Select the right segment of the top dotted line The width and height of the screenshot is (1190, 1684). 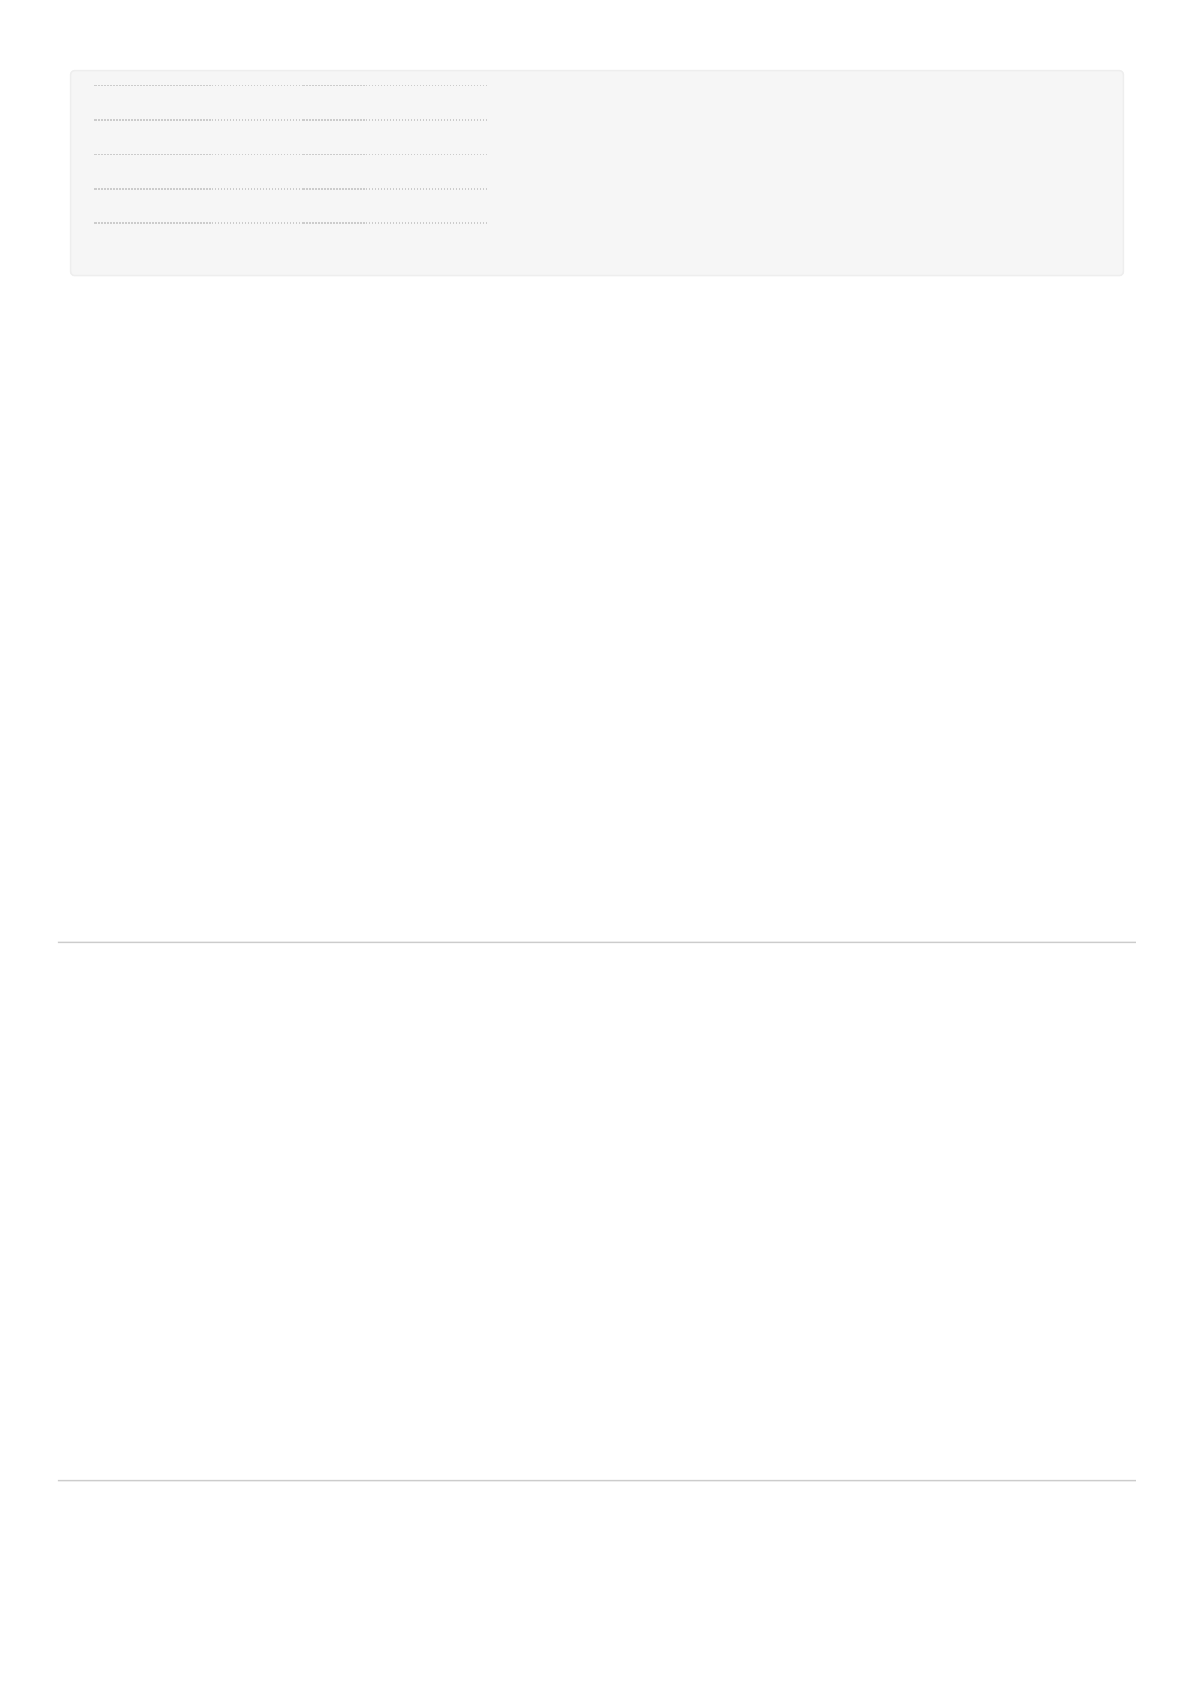coord(427,86)
